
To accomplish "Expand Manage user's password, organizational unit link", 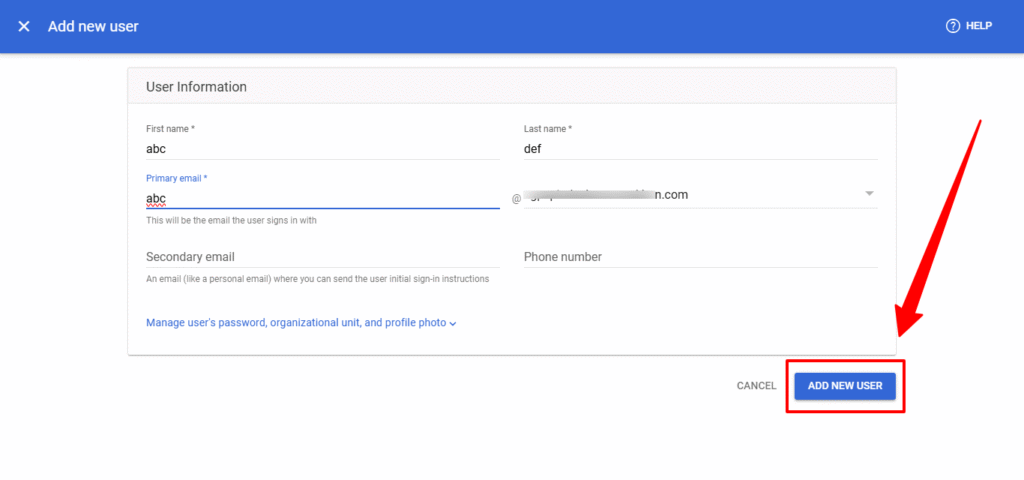I will 295,323.
